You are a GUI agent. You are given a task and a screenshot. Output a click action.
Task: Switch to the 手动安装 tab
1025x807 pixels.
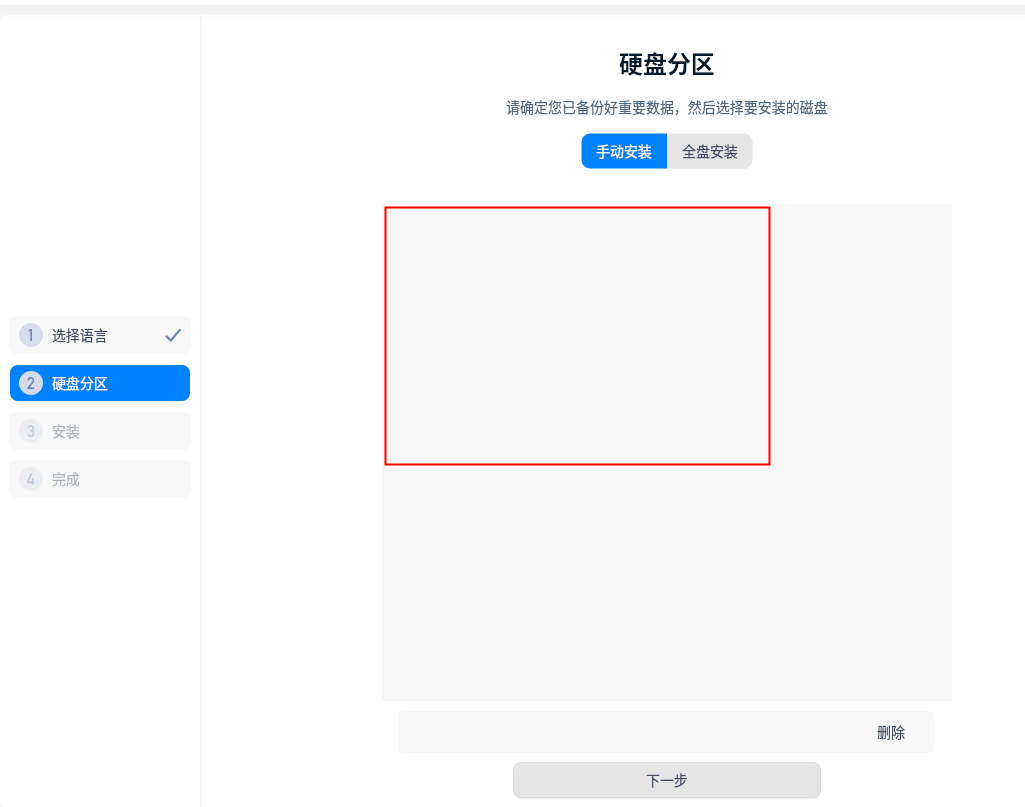623,151
